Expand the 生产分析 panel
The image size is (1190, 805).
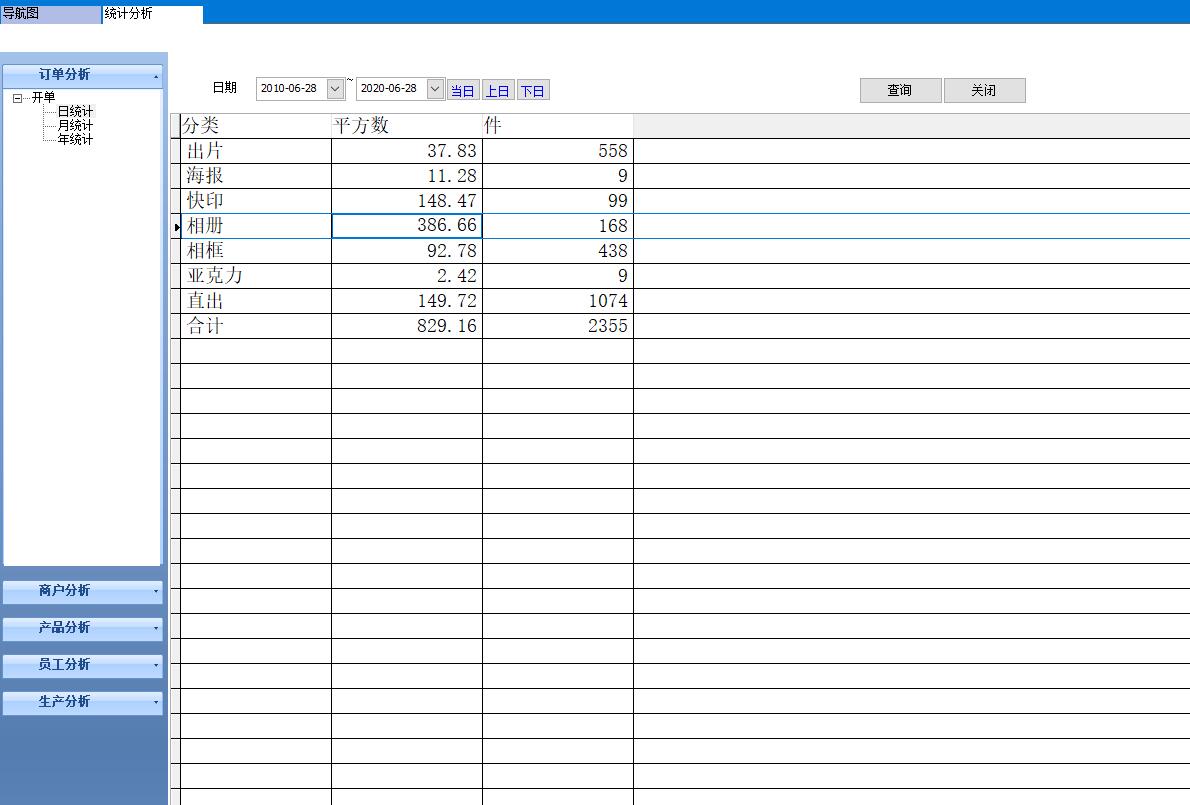pos(82,702)
